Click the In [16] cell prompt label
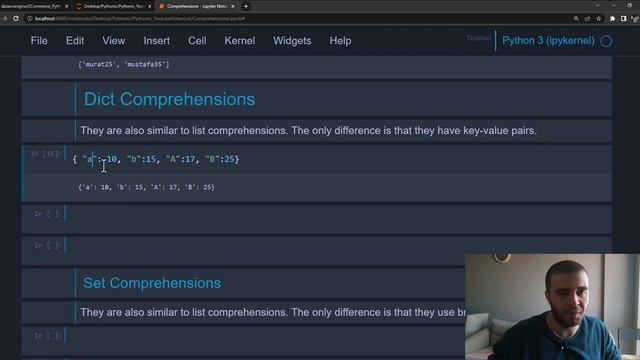This screenshot has height=360, width=640. click(x=45, y=154)
